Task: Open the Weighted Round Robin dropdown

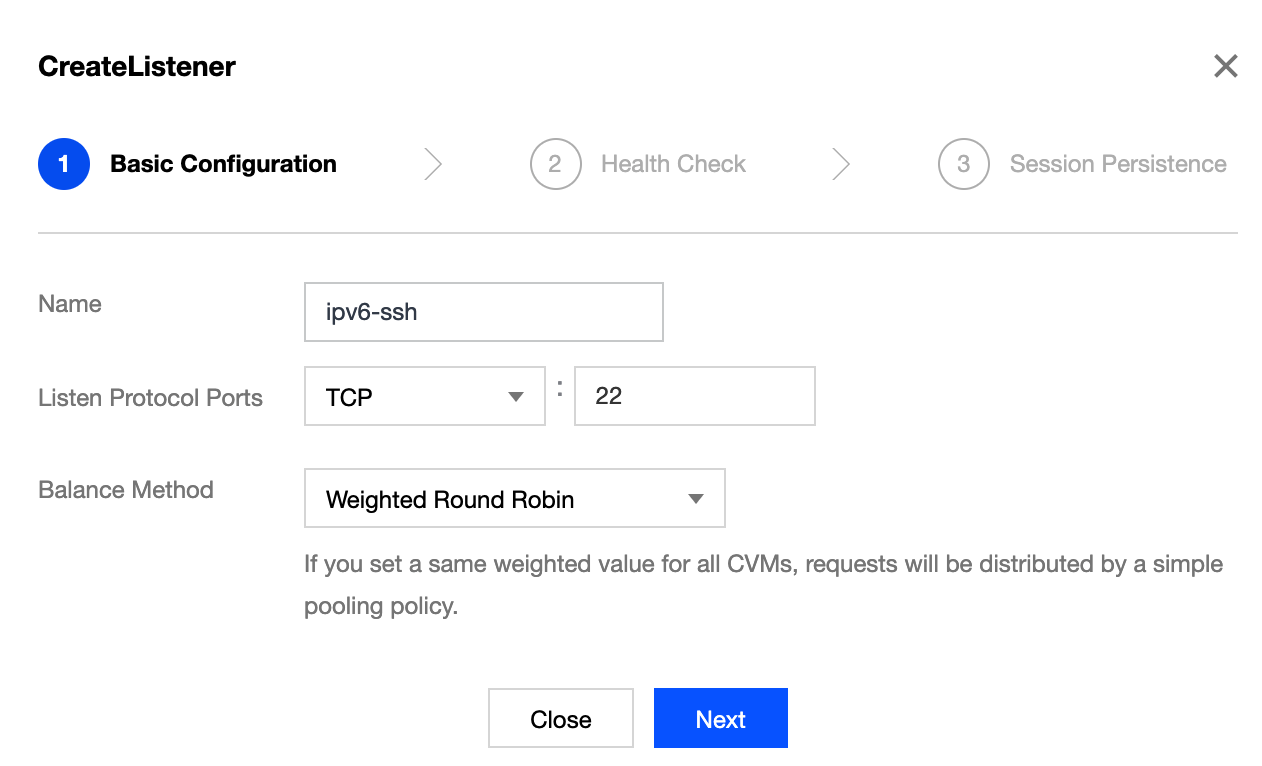Action: [500, 499]
